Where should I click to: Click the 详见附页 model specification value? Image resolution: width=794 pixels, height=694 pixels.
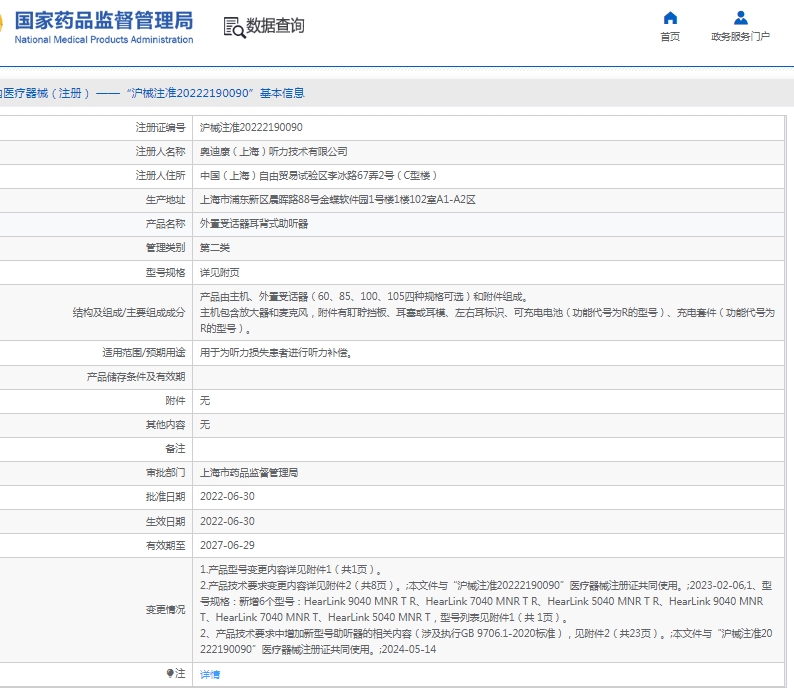220,272
